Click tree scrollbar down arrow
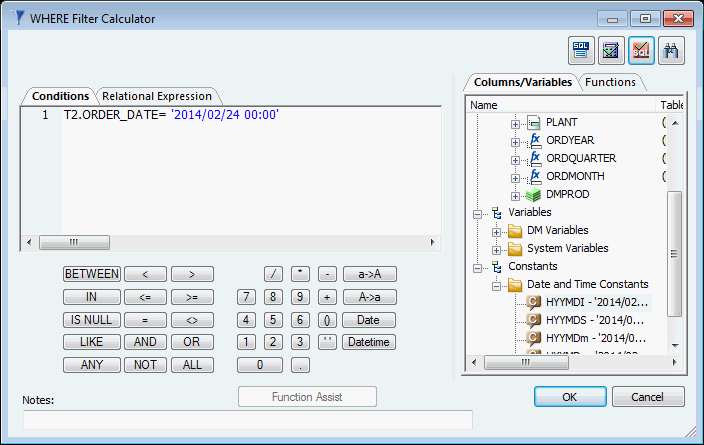This screenshot has width=704, height=445. [674, 345]
